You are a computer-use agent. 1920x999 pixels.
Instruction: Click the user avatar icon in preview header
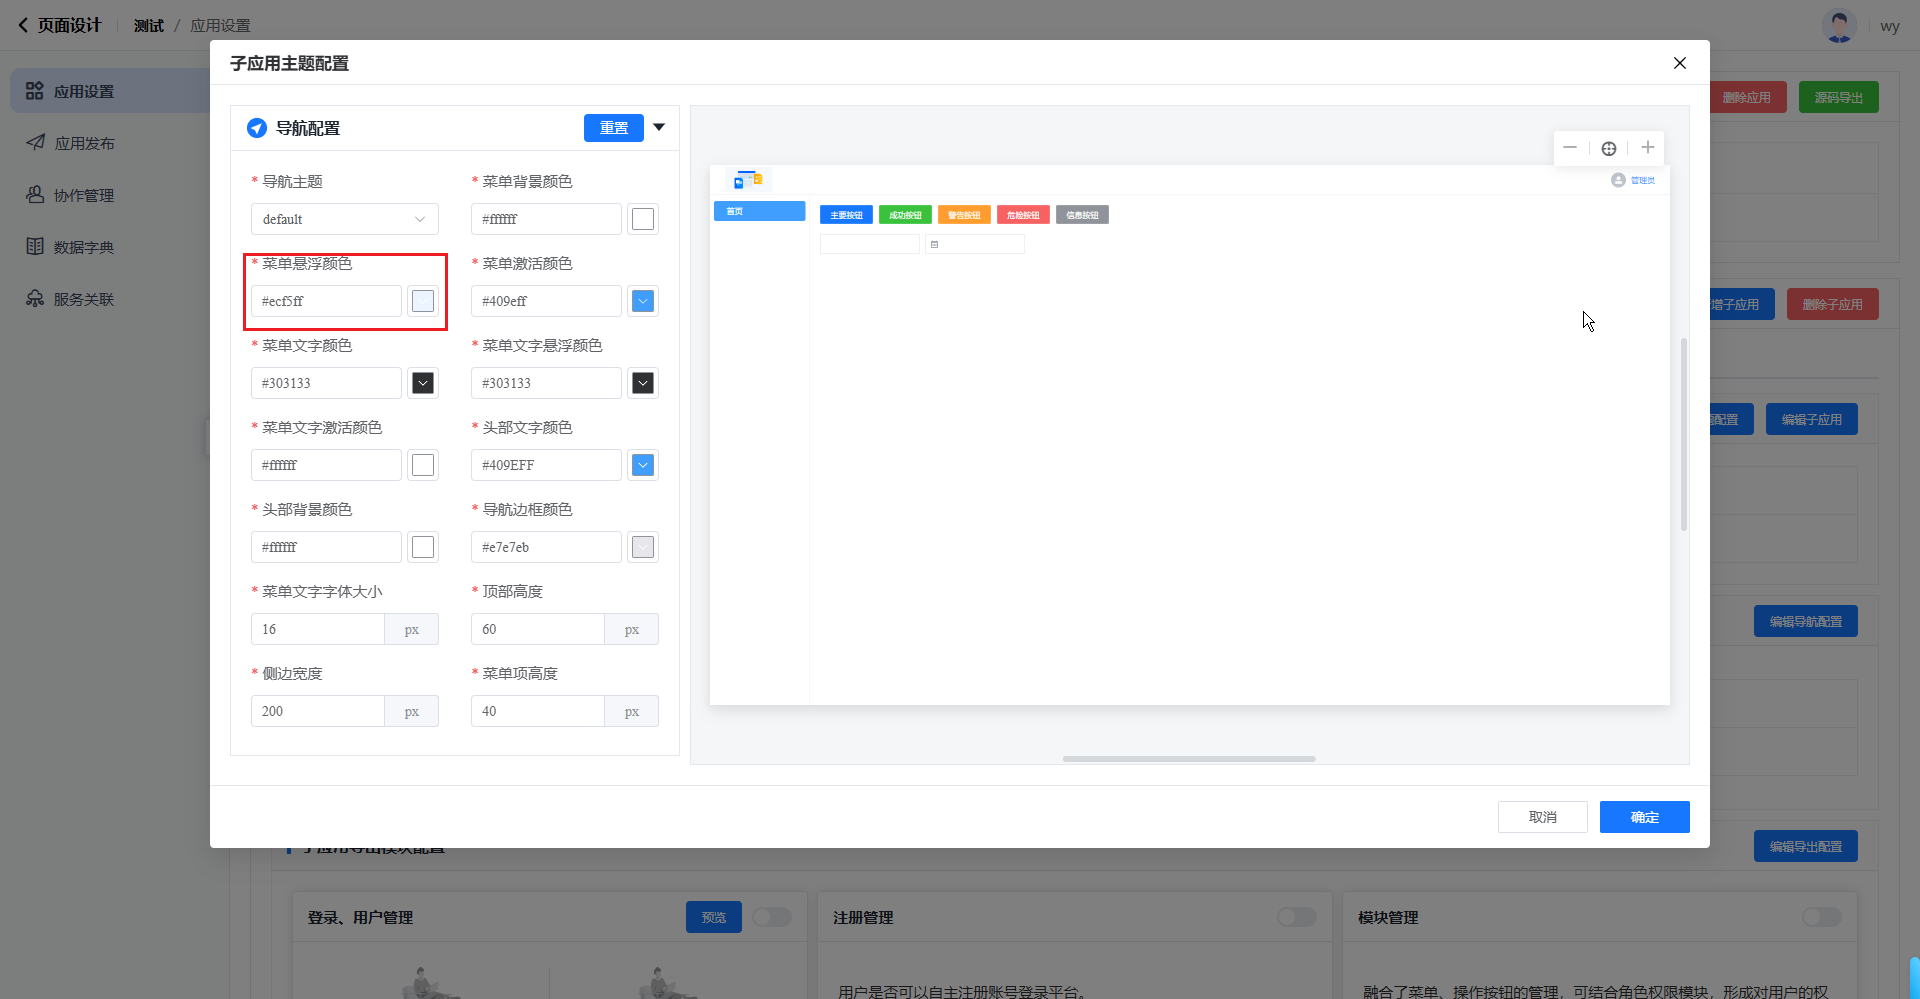1618,180
